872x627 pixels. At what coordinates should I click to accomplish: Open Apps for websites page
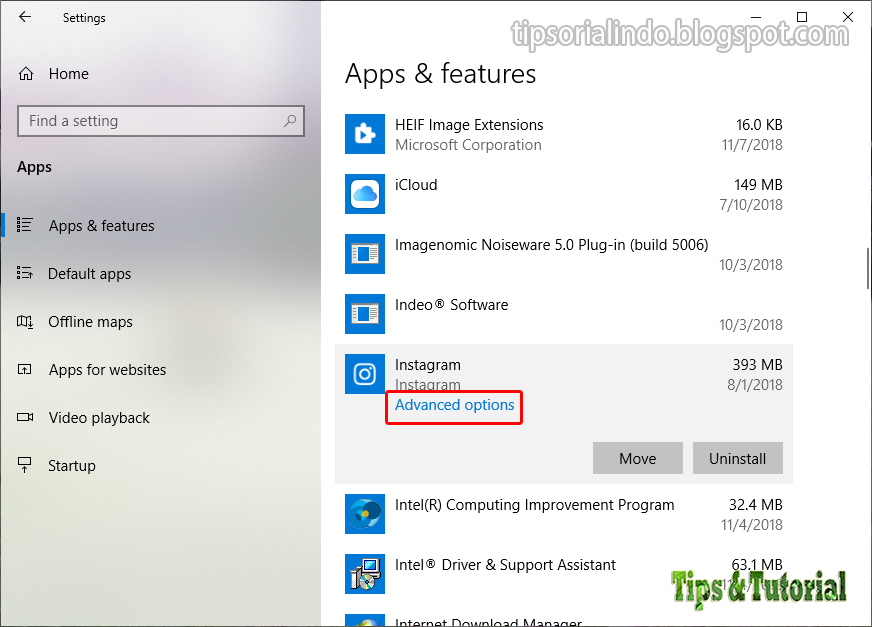(107, 369)
